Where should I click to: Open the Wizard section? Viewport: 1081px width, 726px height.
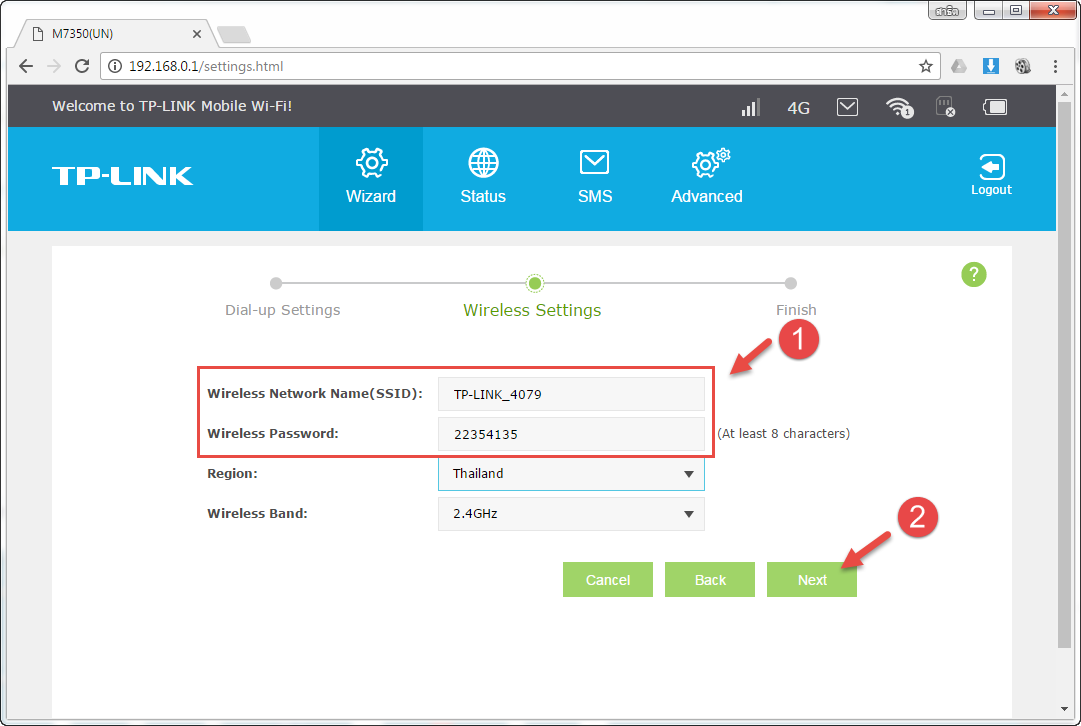(371, 178)
